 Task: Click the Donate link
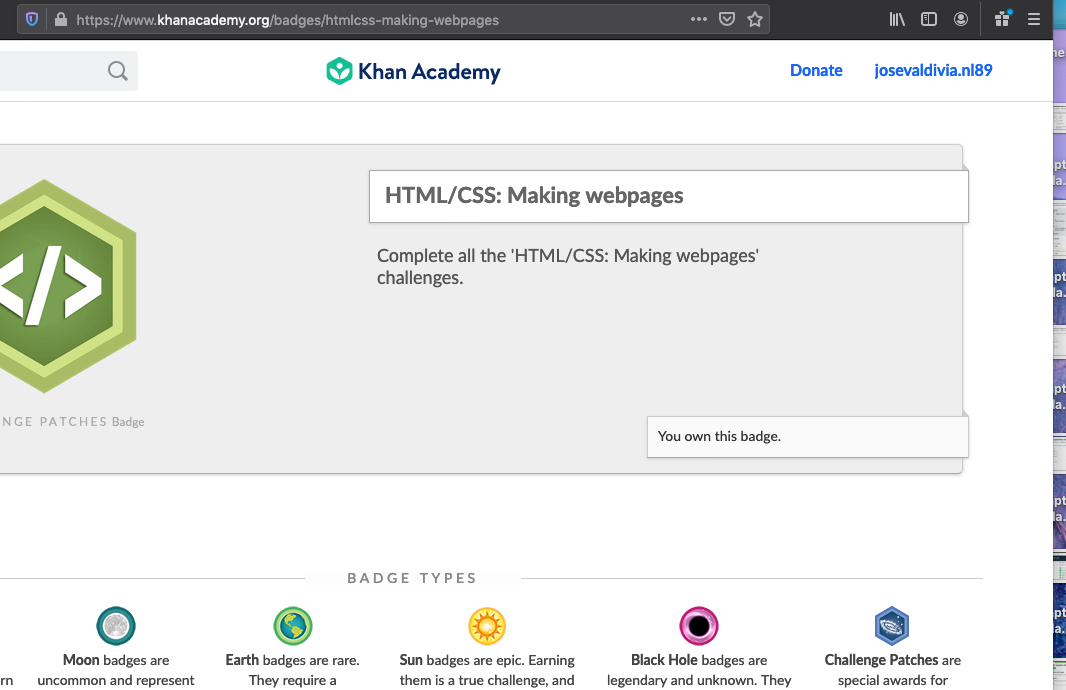(816, 70)
